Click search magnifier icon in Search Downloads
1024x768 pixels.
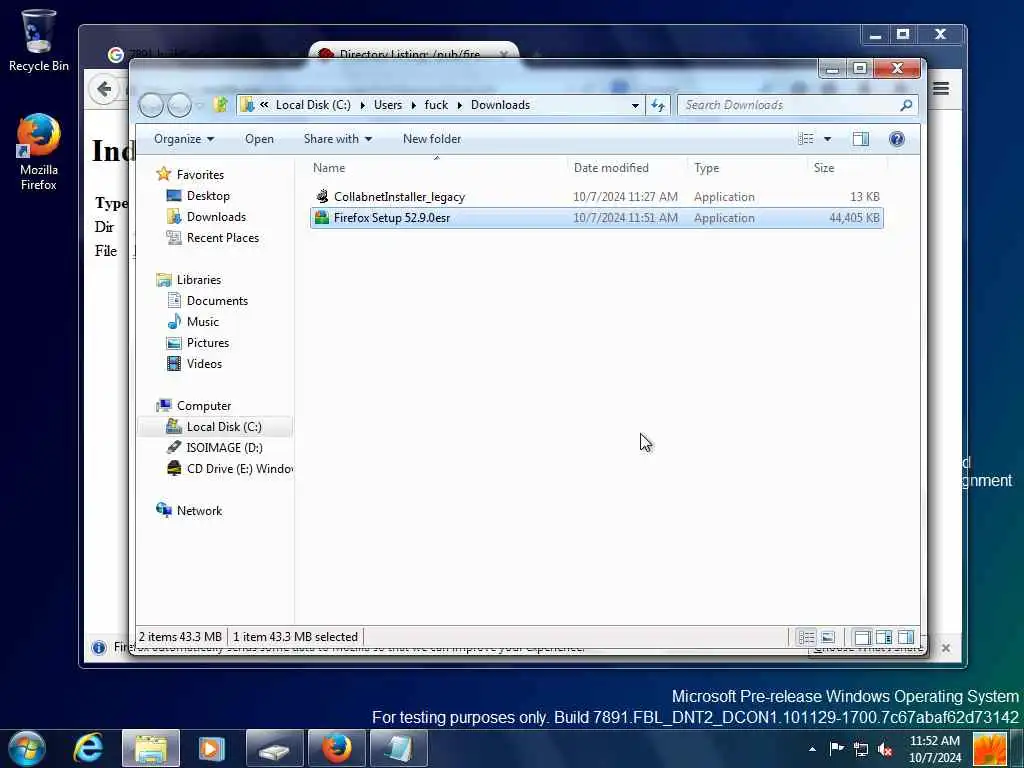906,105
